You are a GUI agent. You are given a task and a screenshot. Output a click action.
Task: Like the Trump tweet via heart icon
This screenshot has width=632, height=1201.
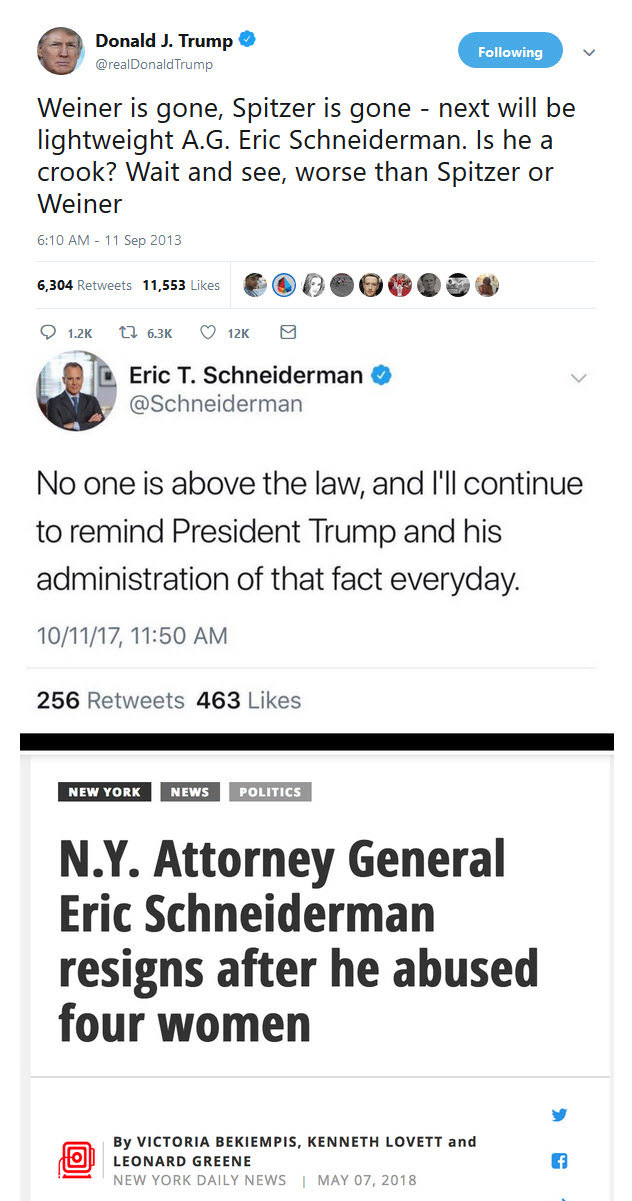point(209,332)
